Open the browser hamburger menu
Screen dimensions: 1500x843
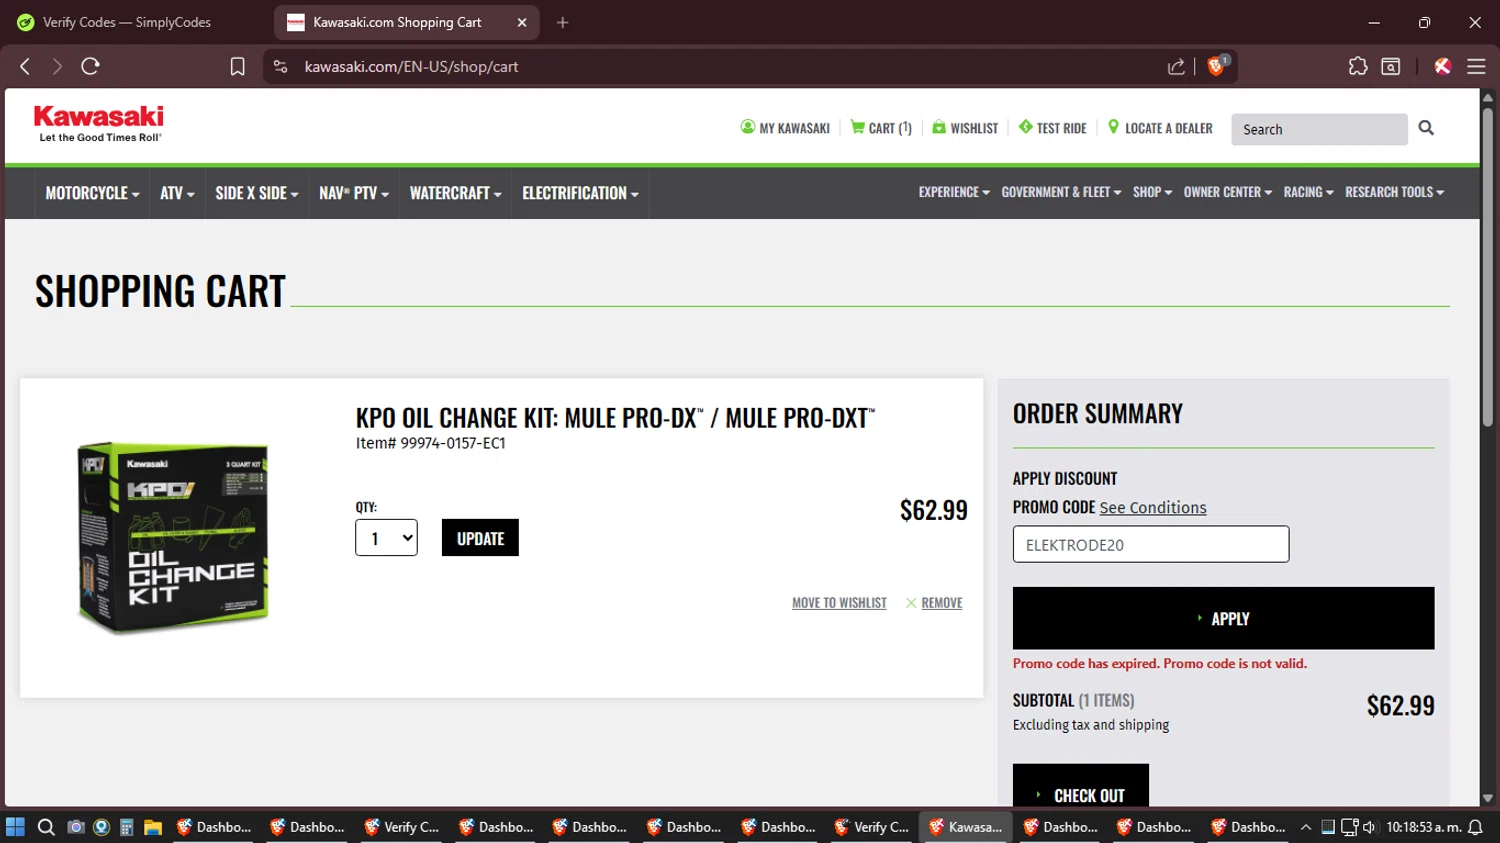pos(1476,66)
